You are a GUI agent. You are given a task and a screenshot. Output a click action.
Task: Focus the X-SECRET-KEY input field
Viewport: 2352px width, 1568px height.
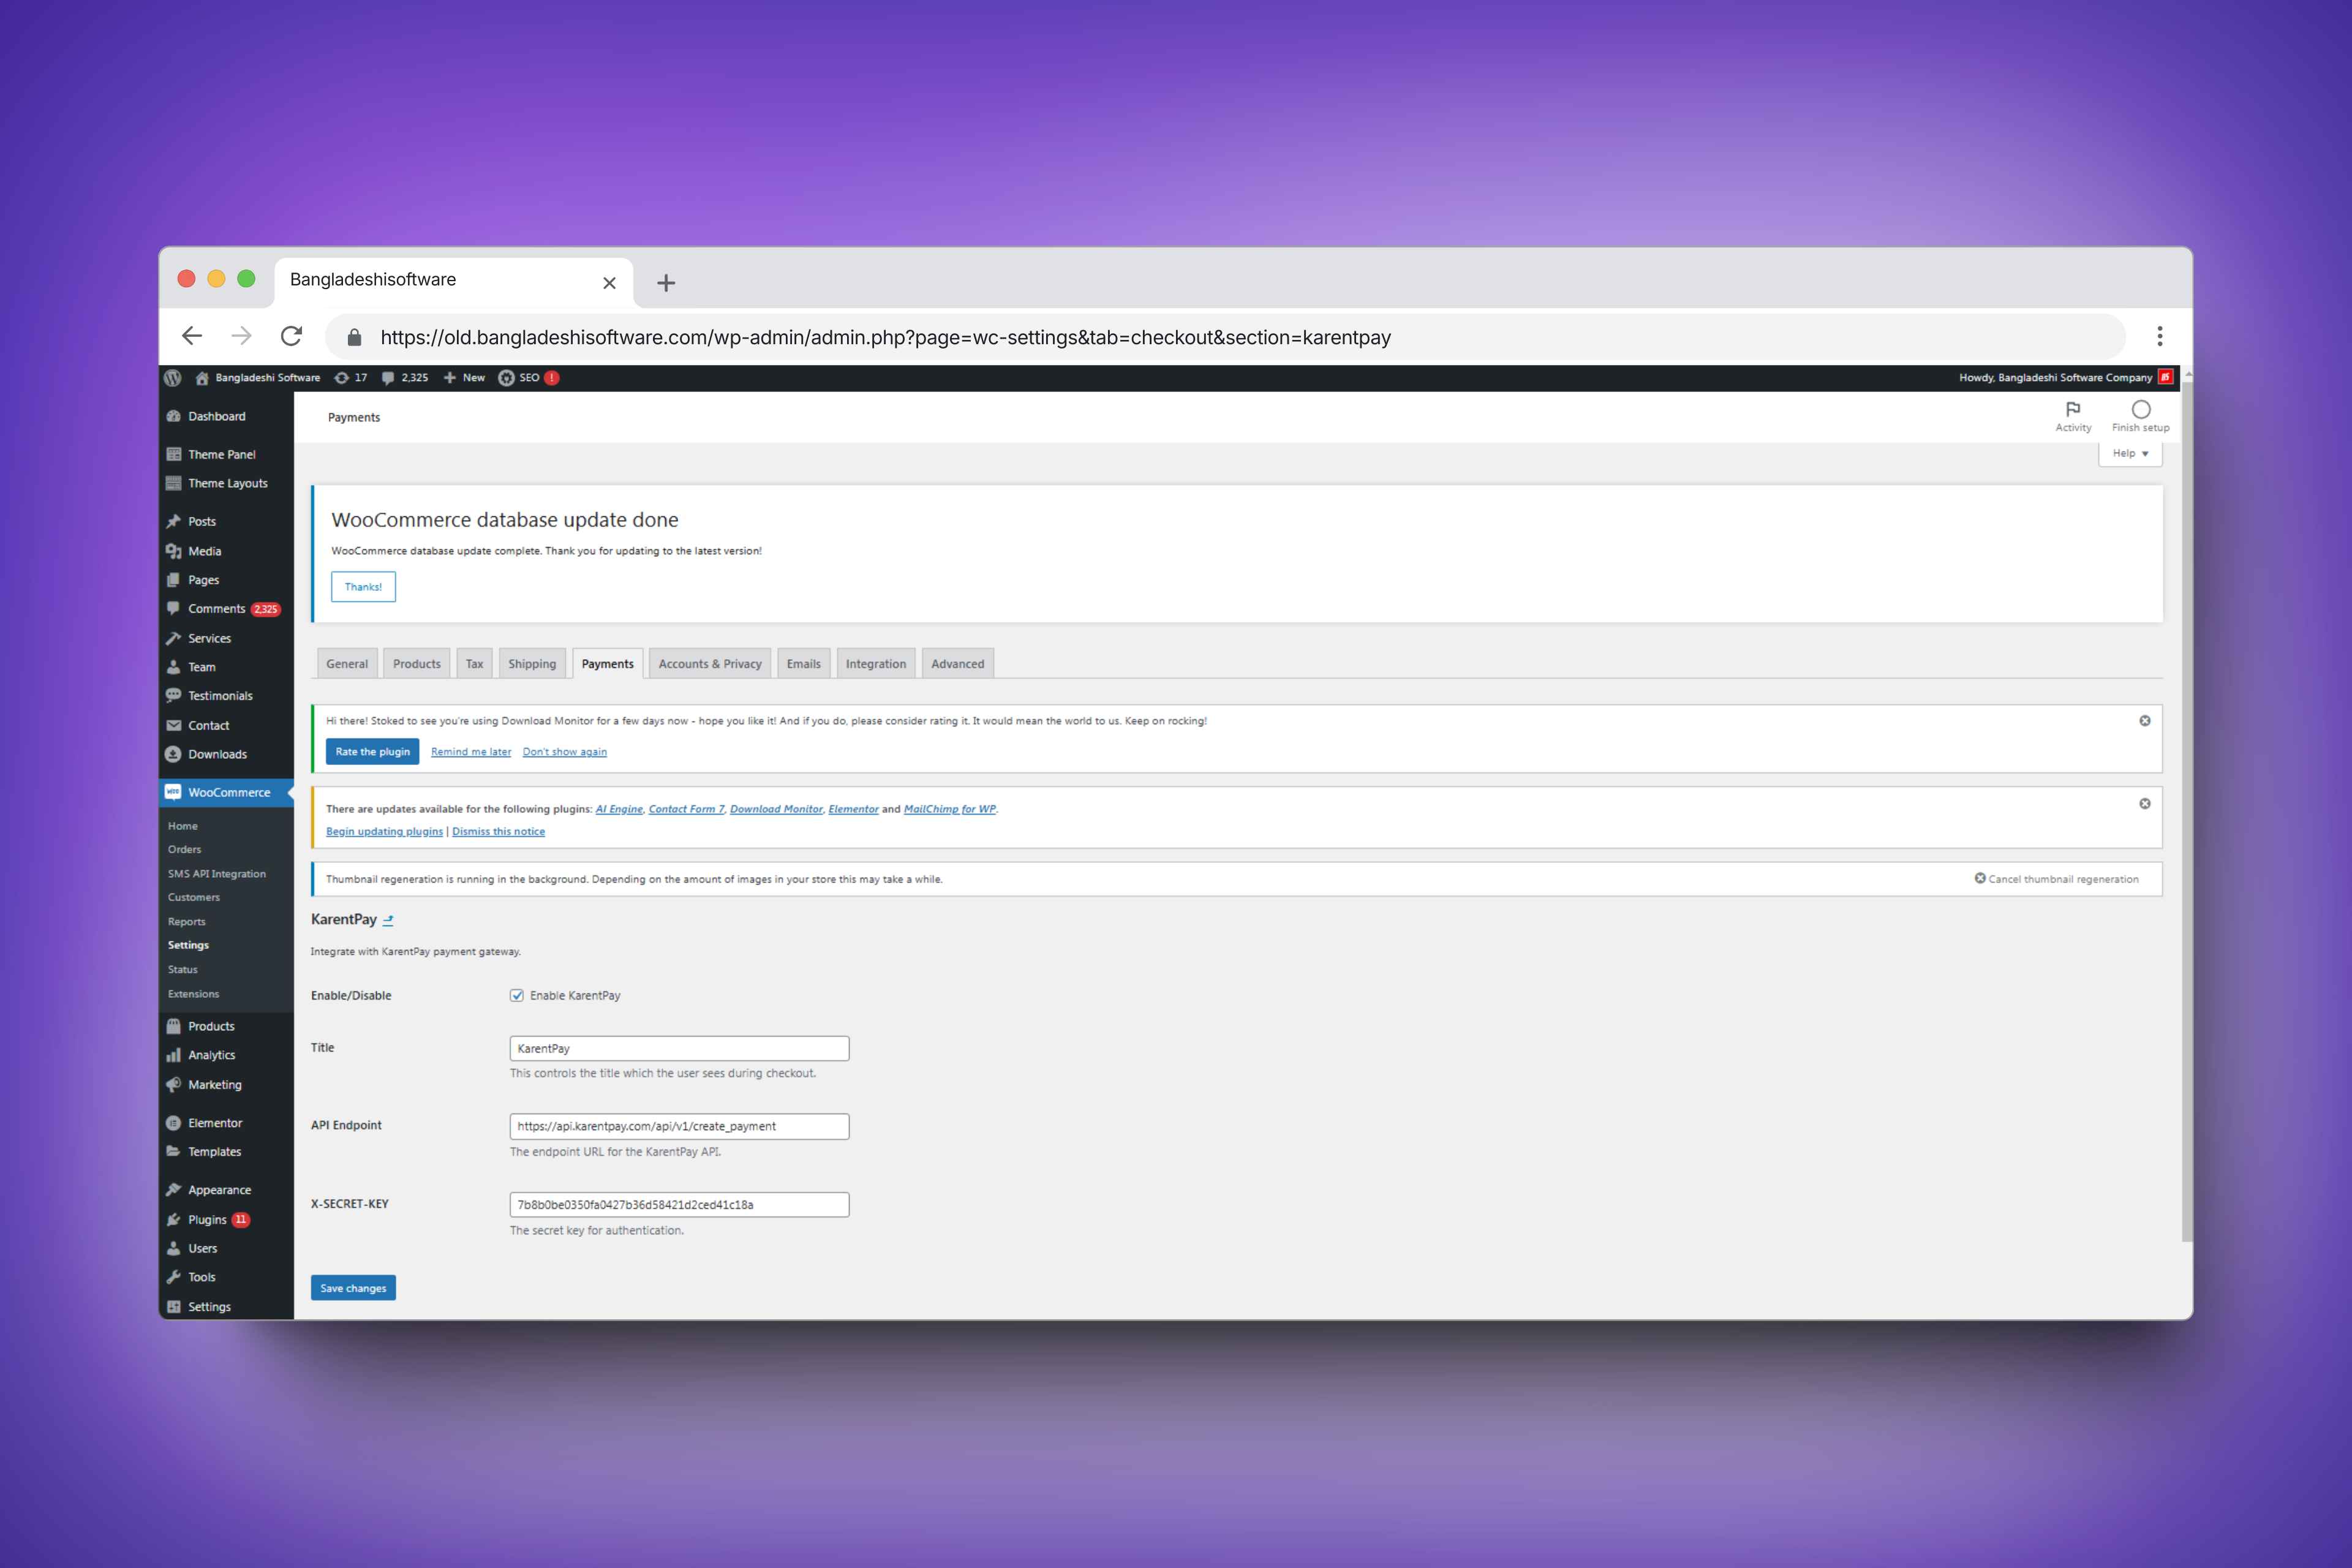pos(680,1205)
